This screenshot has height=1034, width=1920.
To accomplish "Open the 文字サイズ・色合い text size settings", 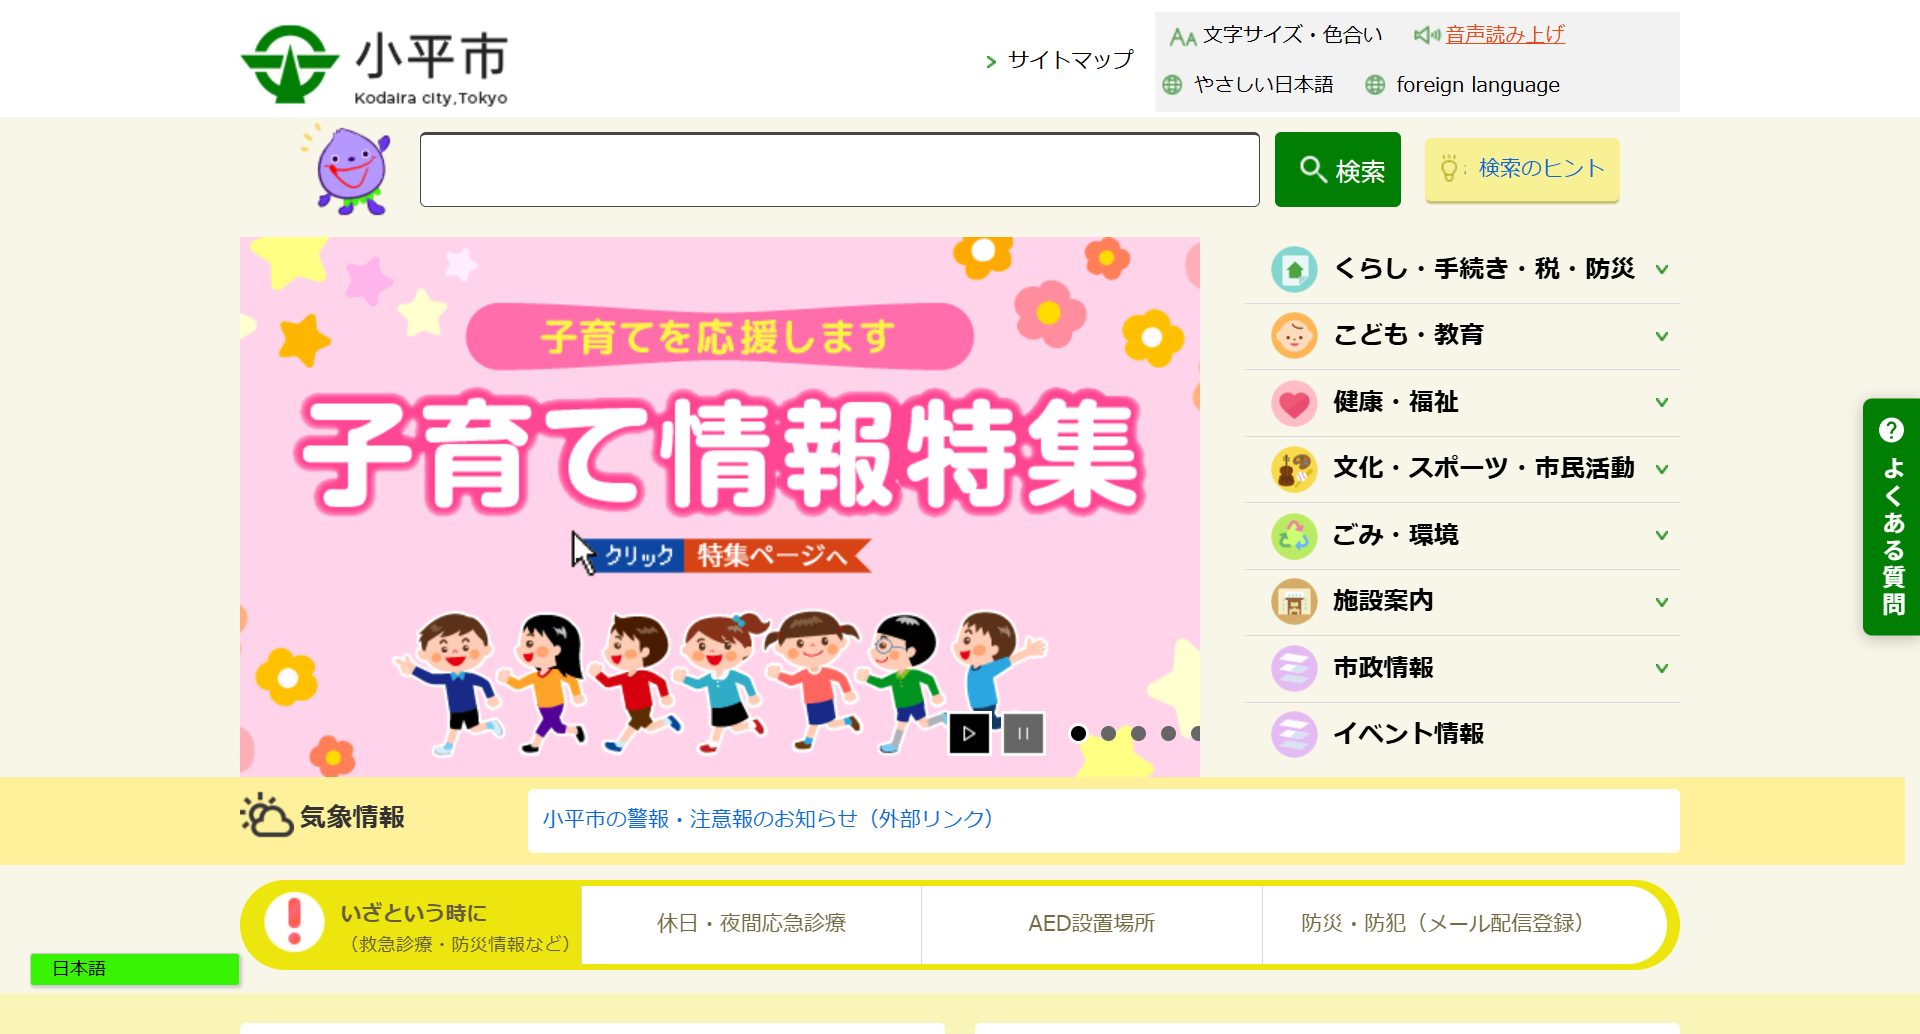I will (1277, 35).
